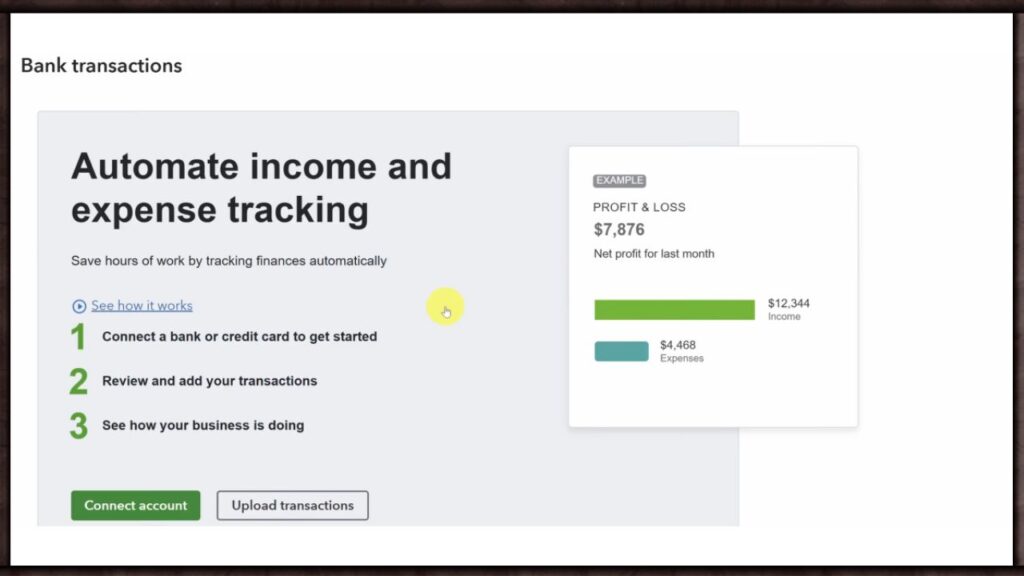Click the play icon beside See how it works

[79, 306]
